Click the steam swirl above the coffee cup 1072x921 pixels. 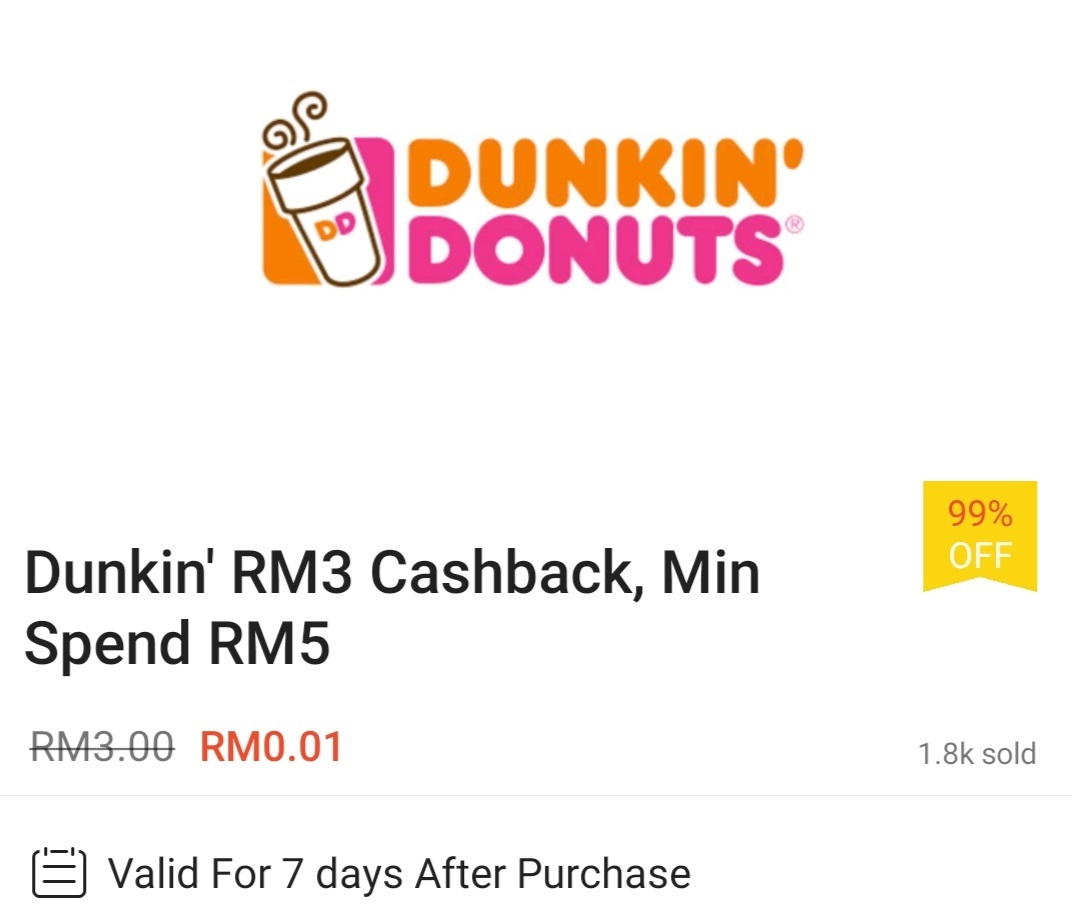[295, 119]
